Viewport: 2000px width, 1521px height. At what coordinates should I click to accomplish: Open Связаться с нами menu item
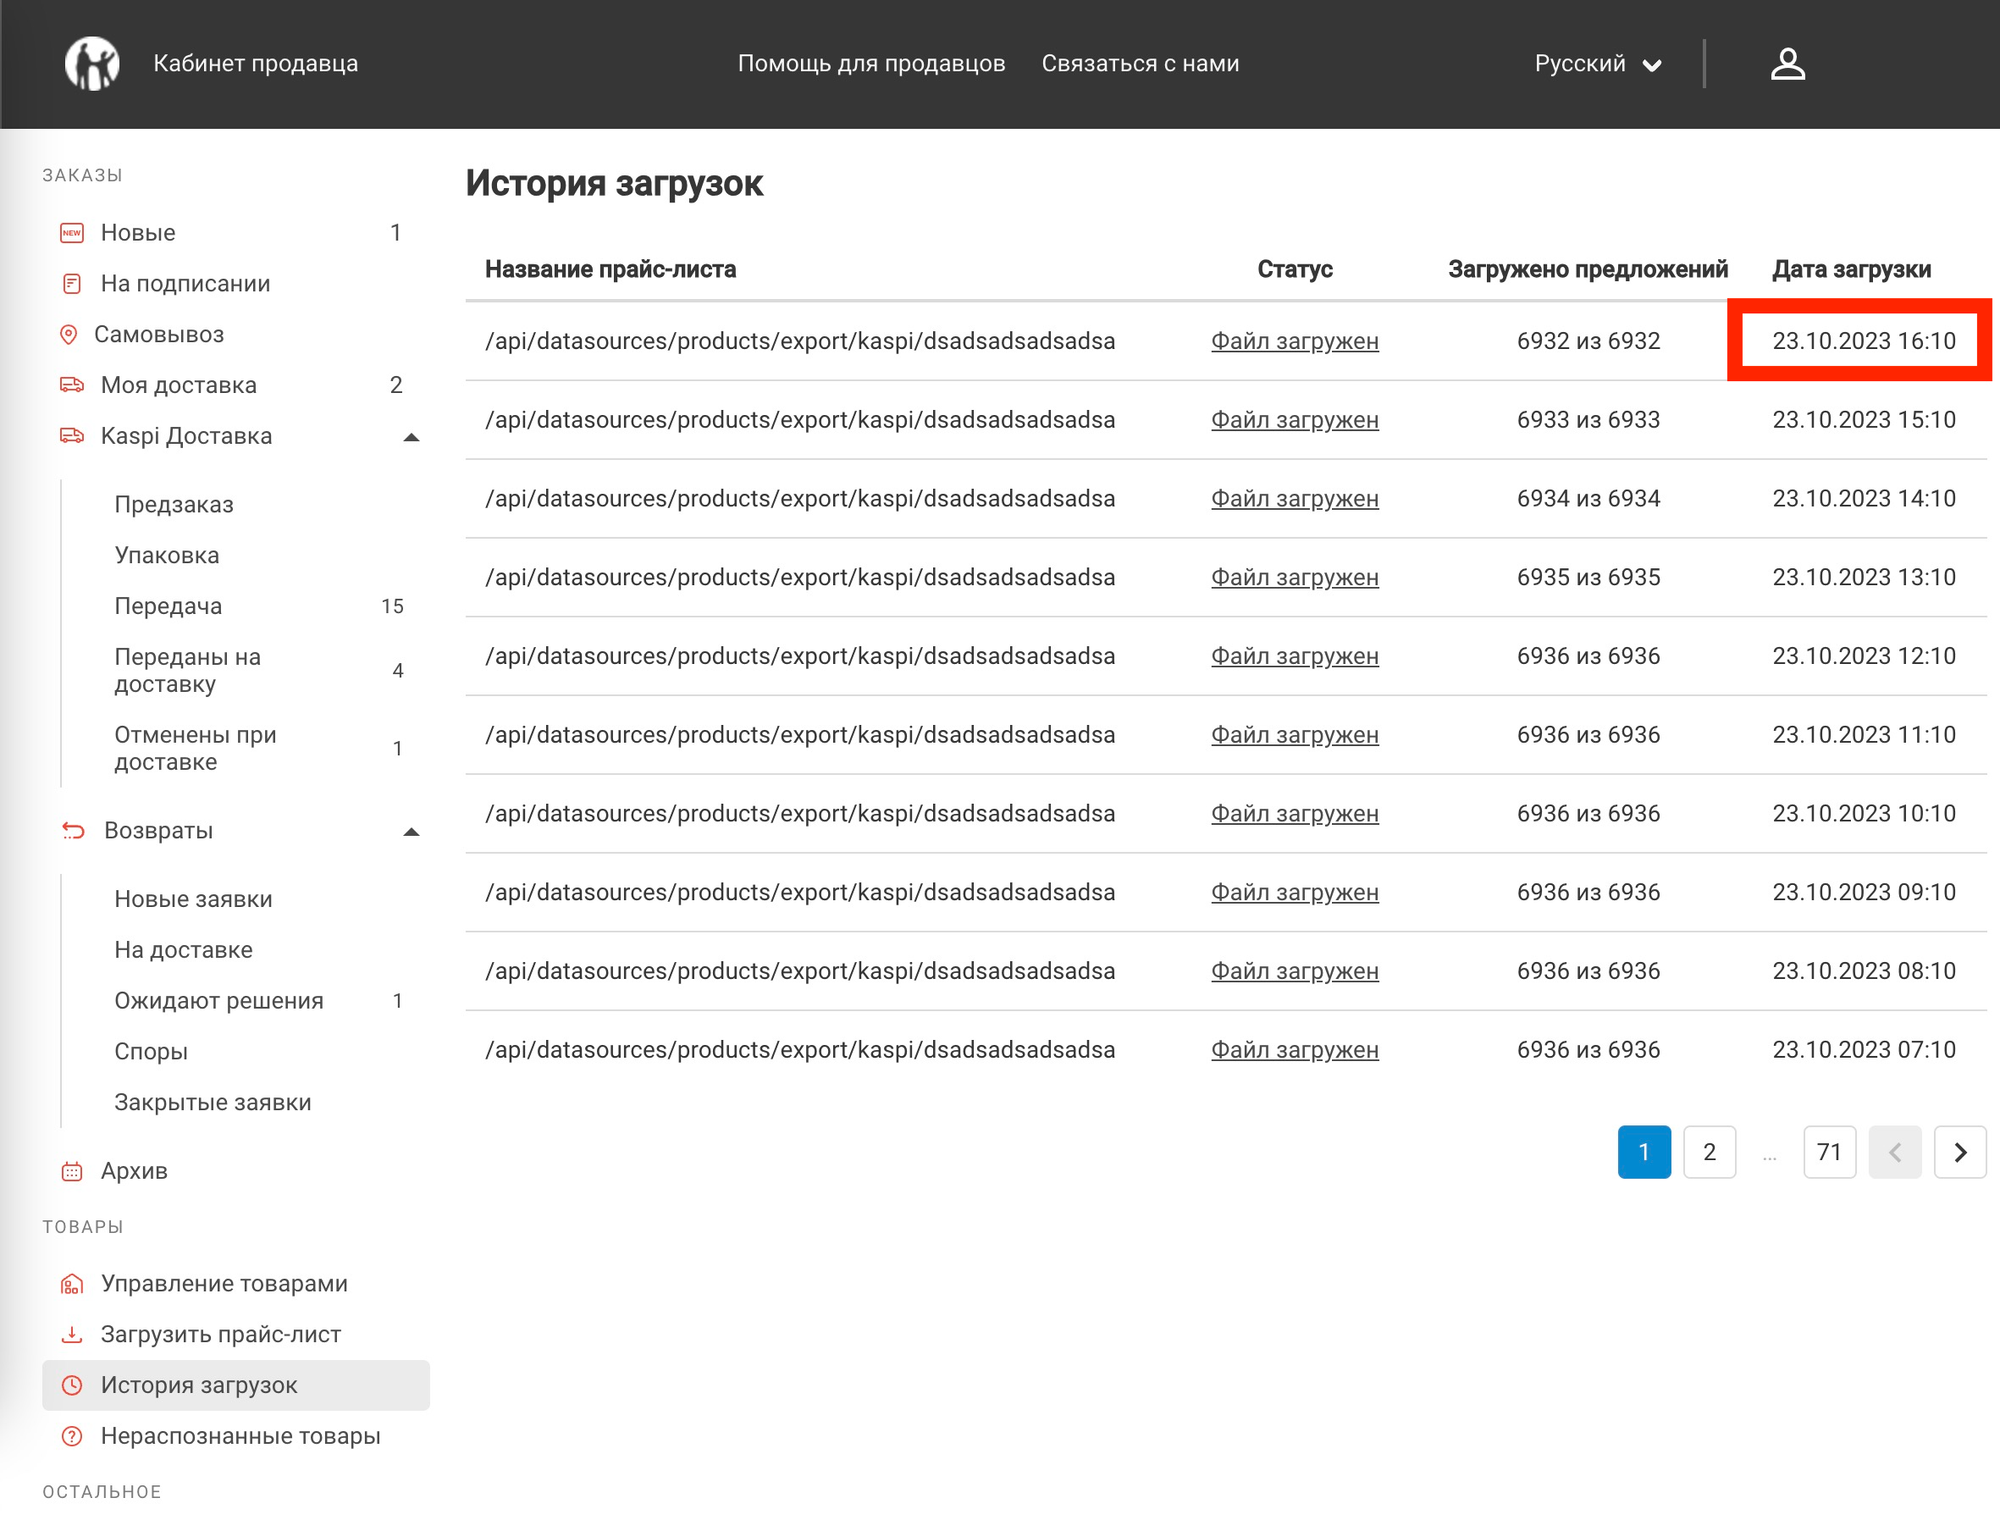point(1140,64)
